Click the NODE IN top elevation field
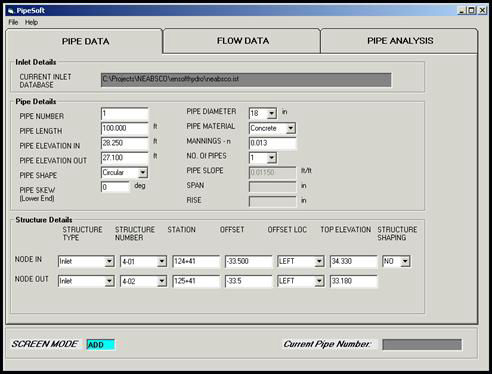Image resolution: width=492 pixels, height=374 pixels. pyautogui.click(x=353, y=261)
